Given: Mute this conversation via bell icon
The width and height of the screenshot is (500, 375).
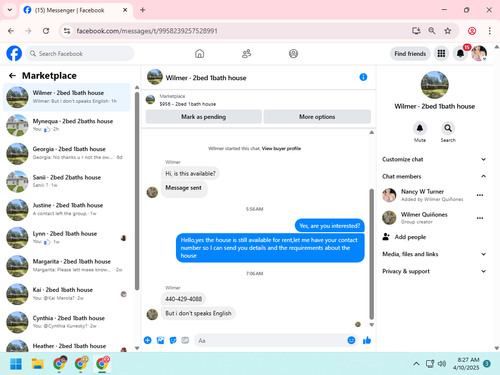Looking at the screenshot, I should [420, 128].
